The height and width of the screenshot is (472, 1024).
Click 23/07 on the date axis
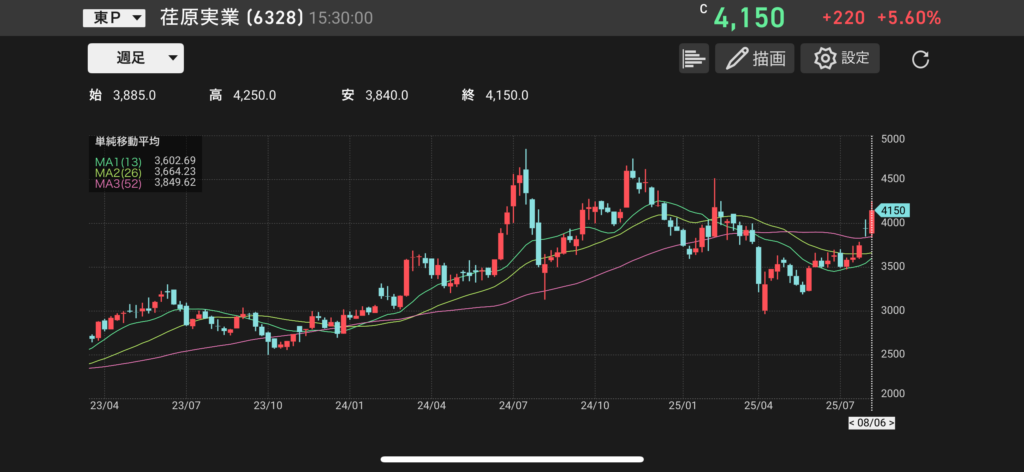pyautogui.click(x=186, y=405)
